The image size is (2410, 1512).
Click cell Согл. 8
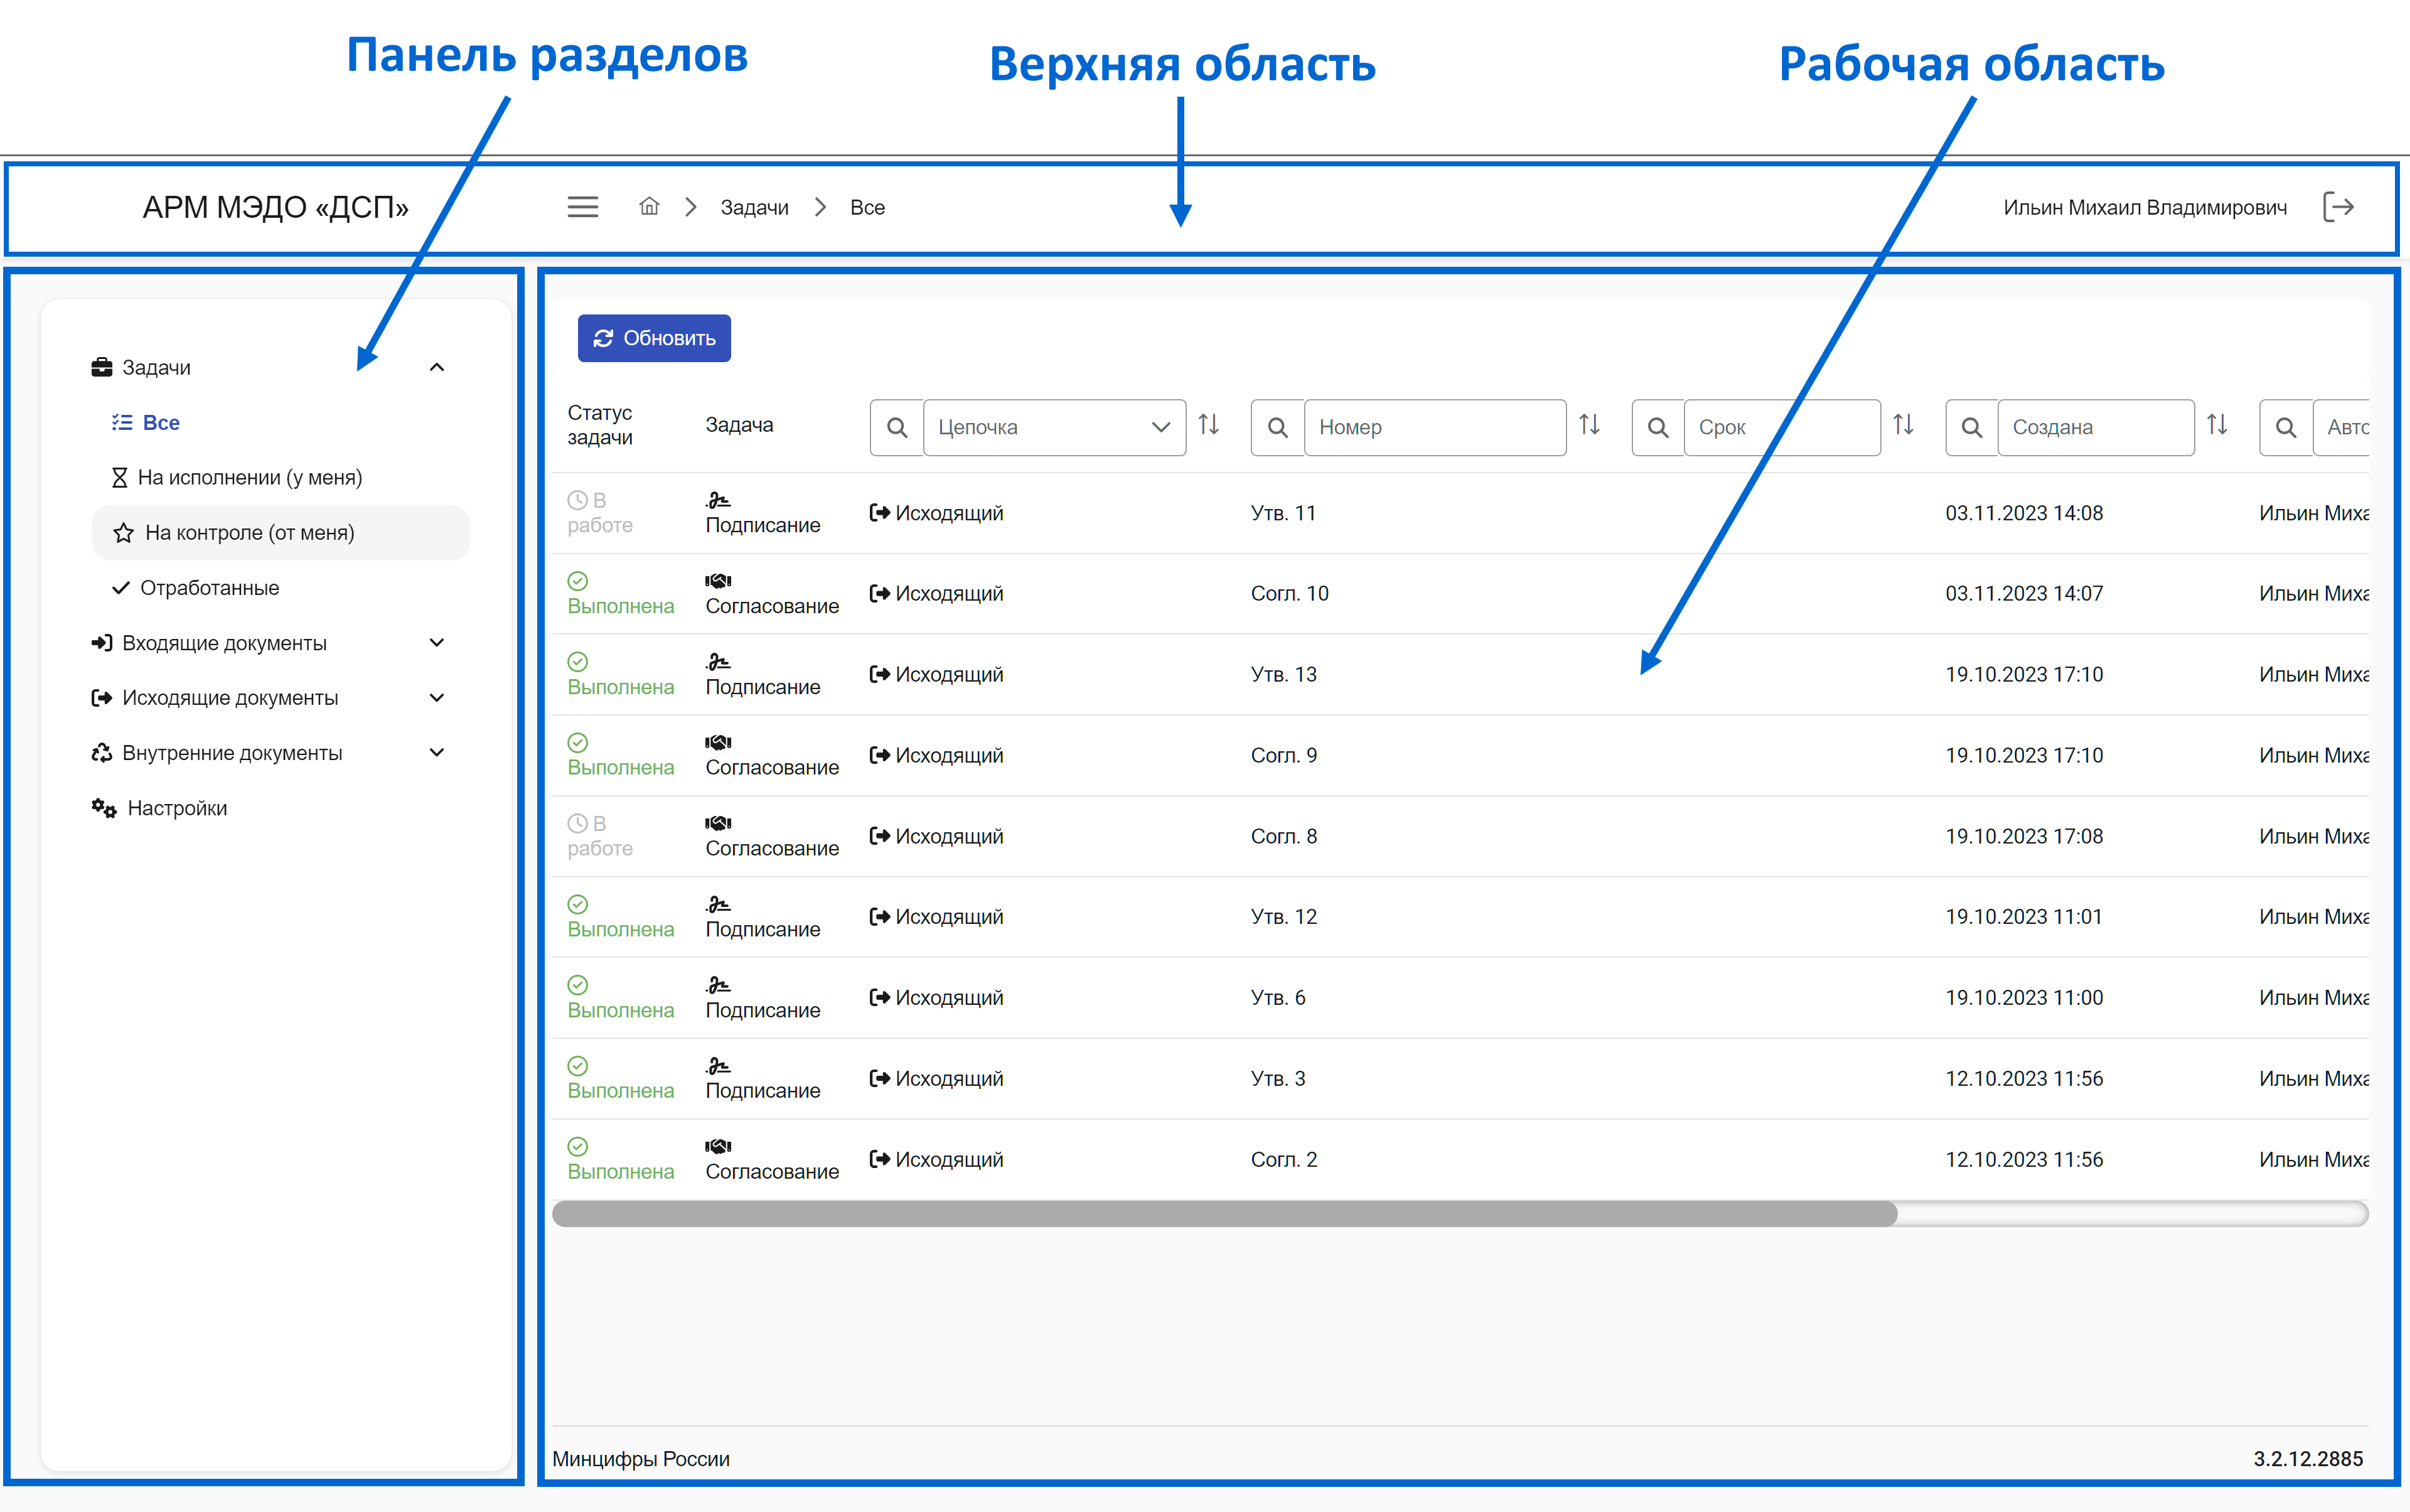(1283, 836)
